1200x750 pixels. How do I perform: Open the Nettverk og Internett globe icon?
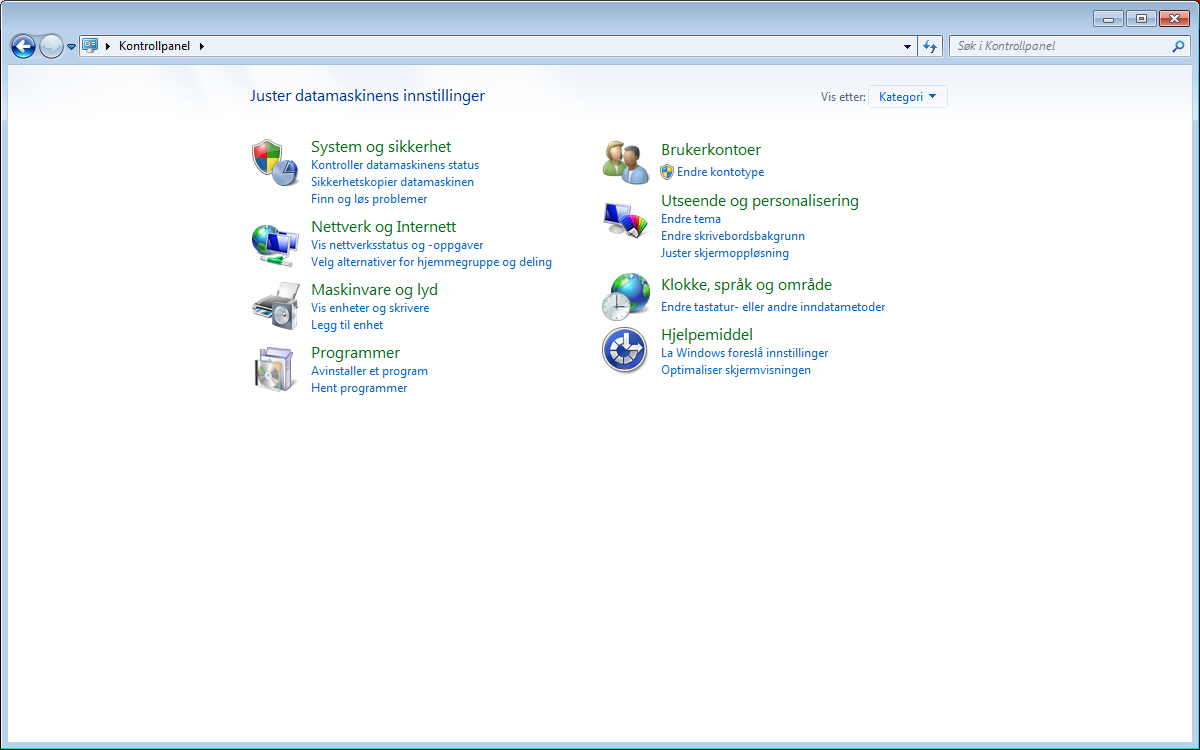pos(274,244)
